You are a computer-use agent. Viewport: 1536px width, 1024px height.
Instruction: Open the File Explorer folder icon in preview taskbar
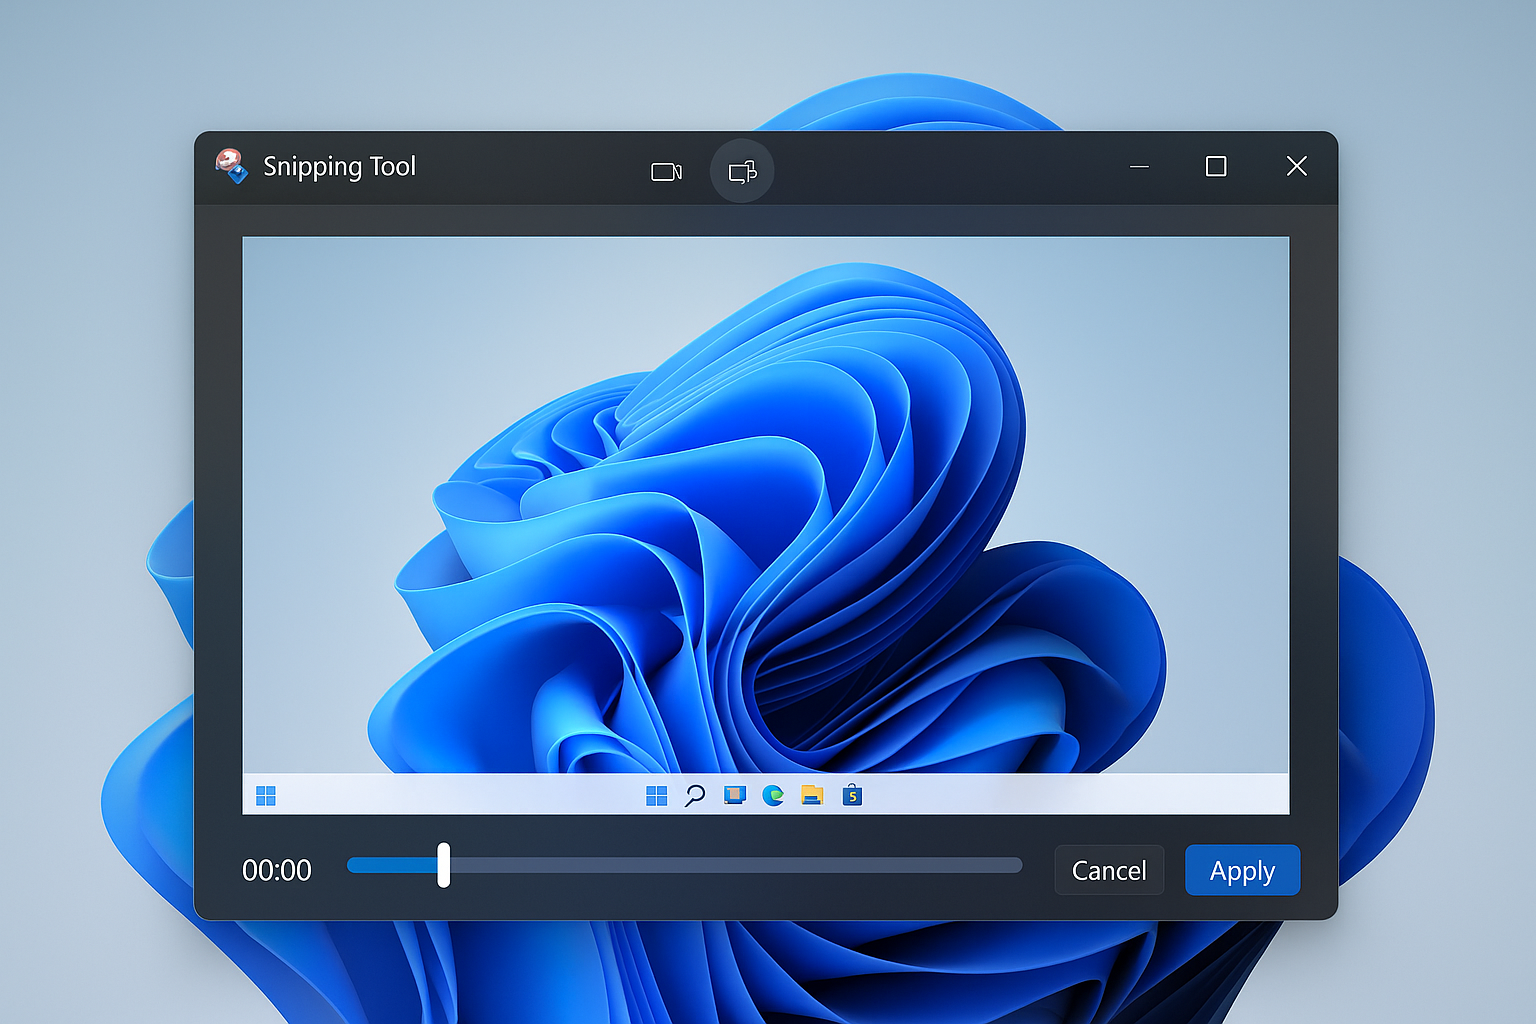click(812, 796)
